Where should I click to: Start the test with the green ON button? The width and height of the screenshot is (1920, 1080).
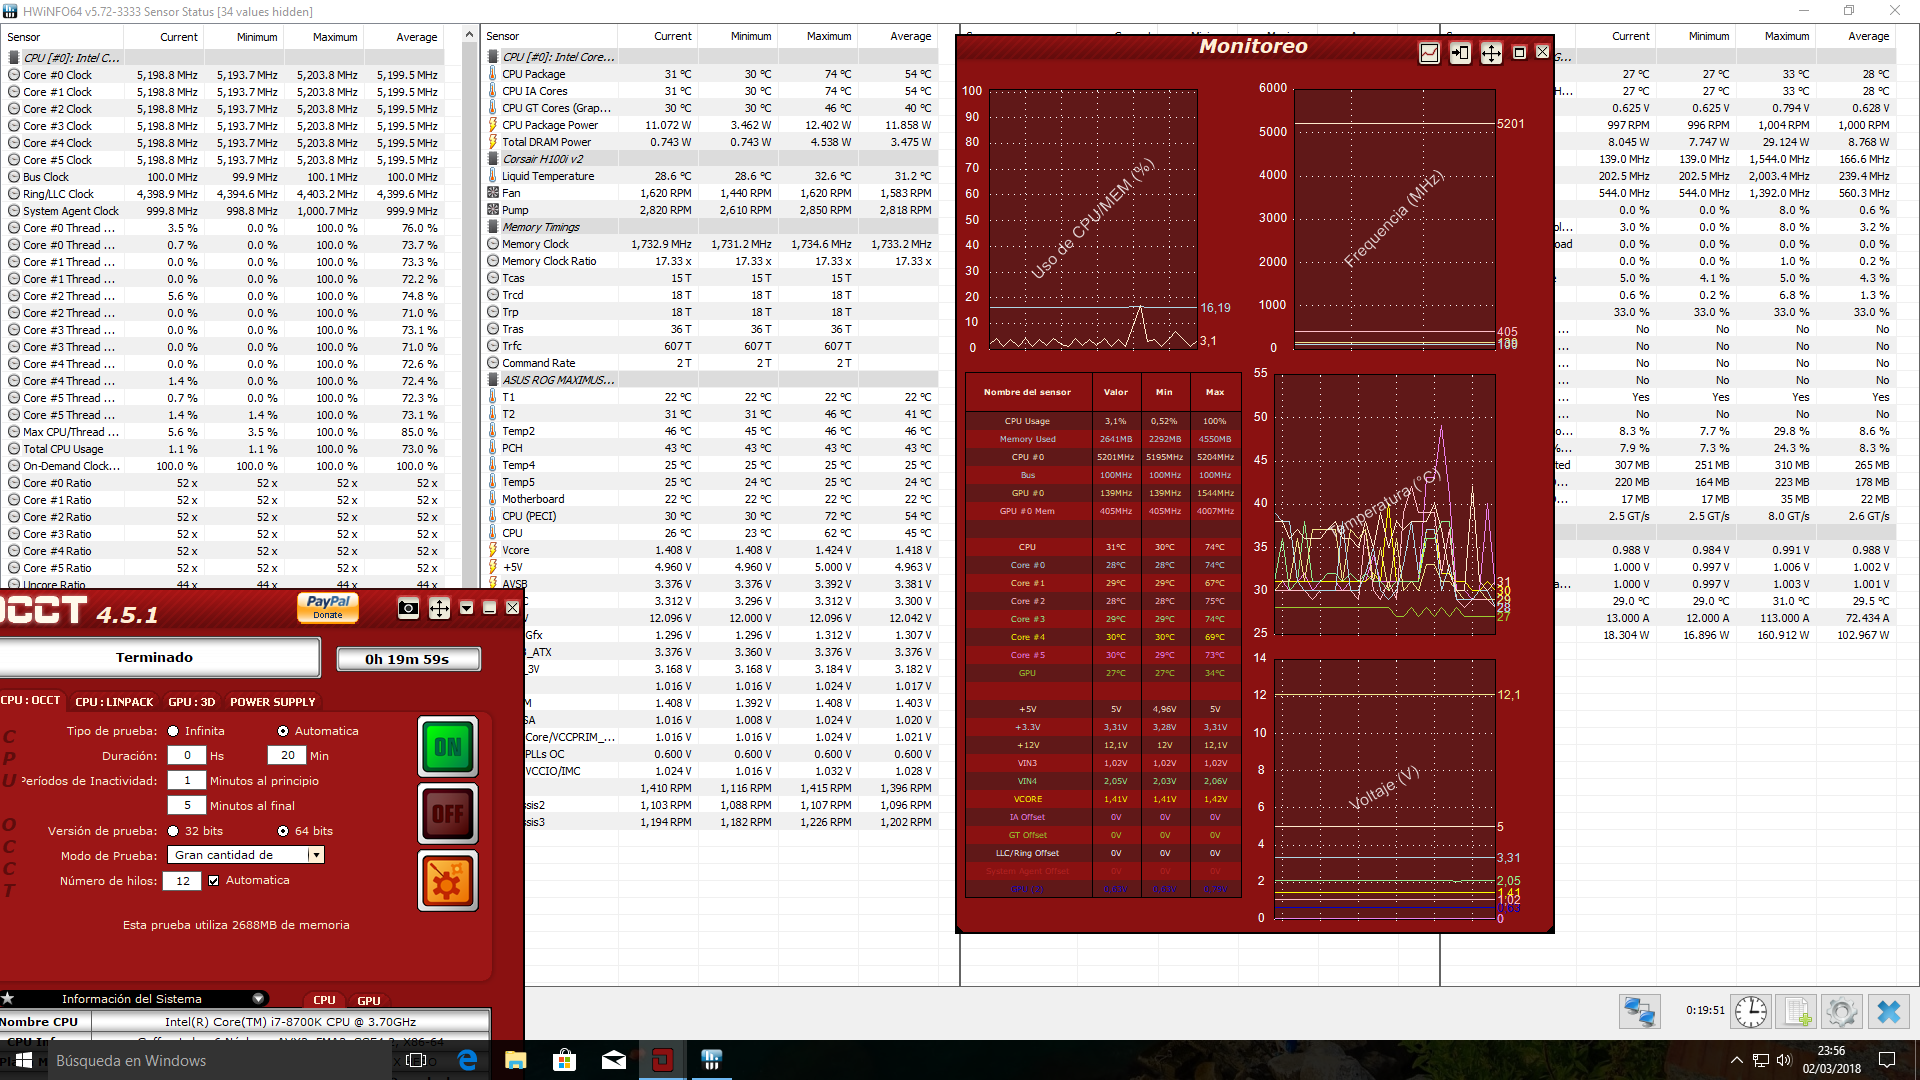point(448,747)
